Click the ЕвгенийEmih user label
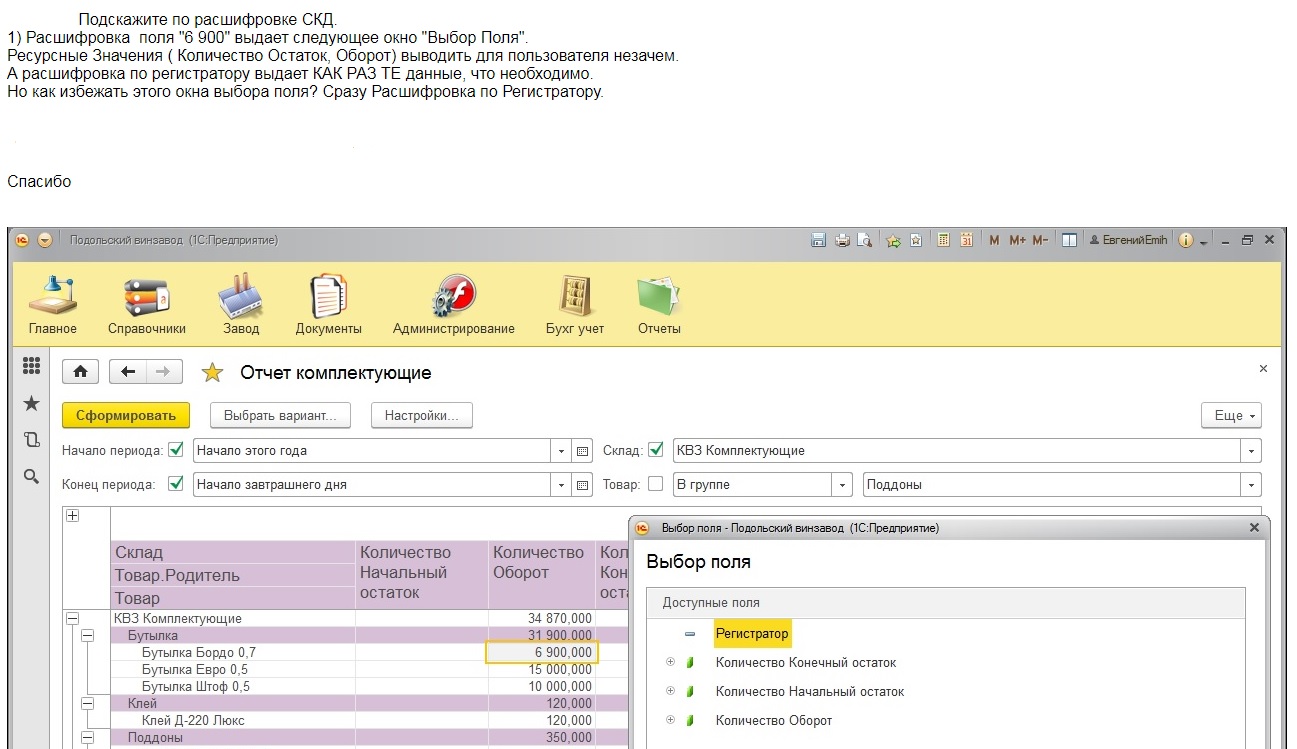 click(x=1128, y=241)
